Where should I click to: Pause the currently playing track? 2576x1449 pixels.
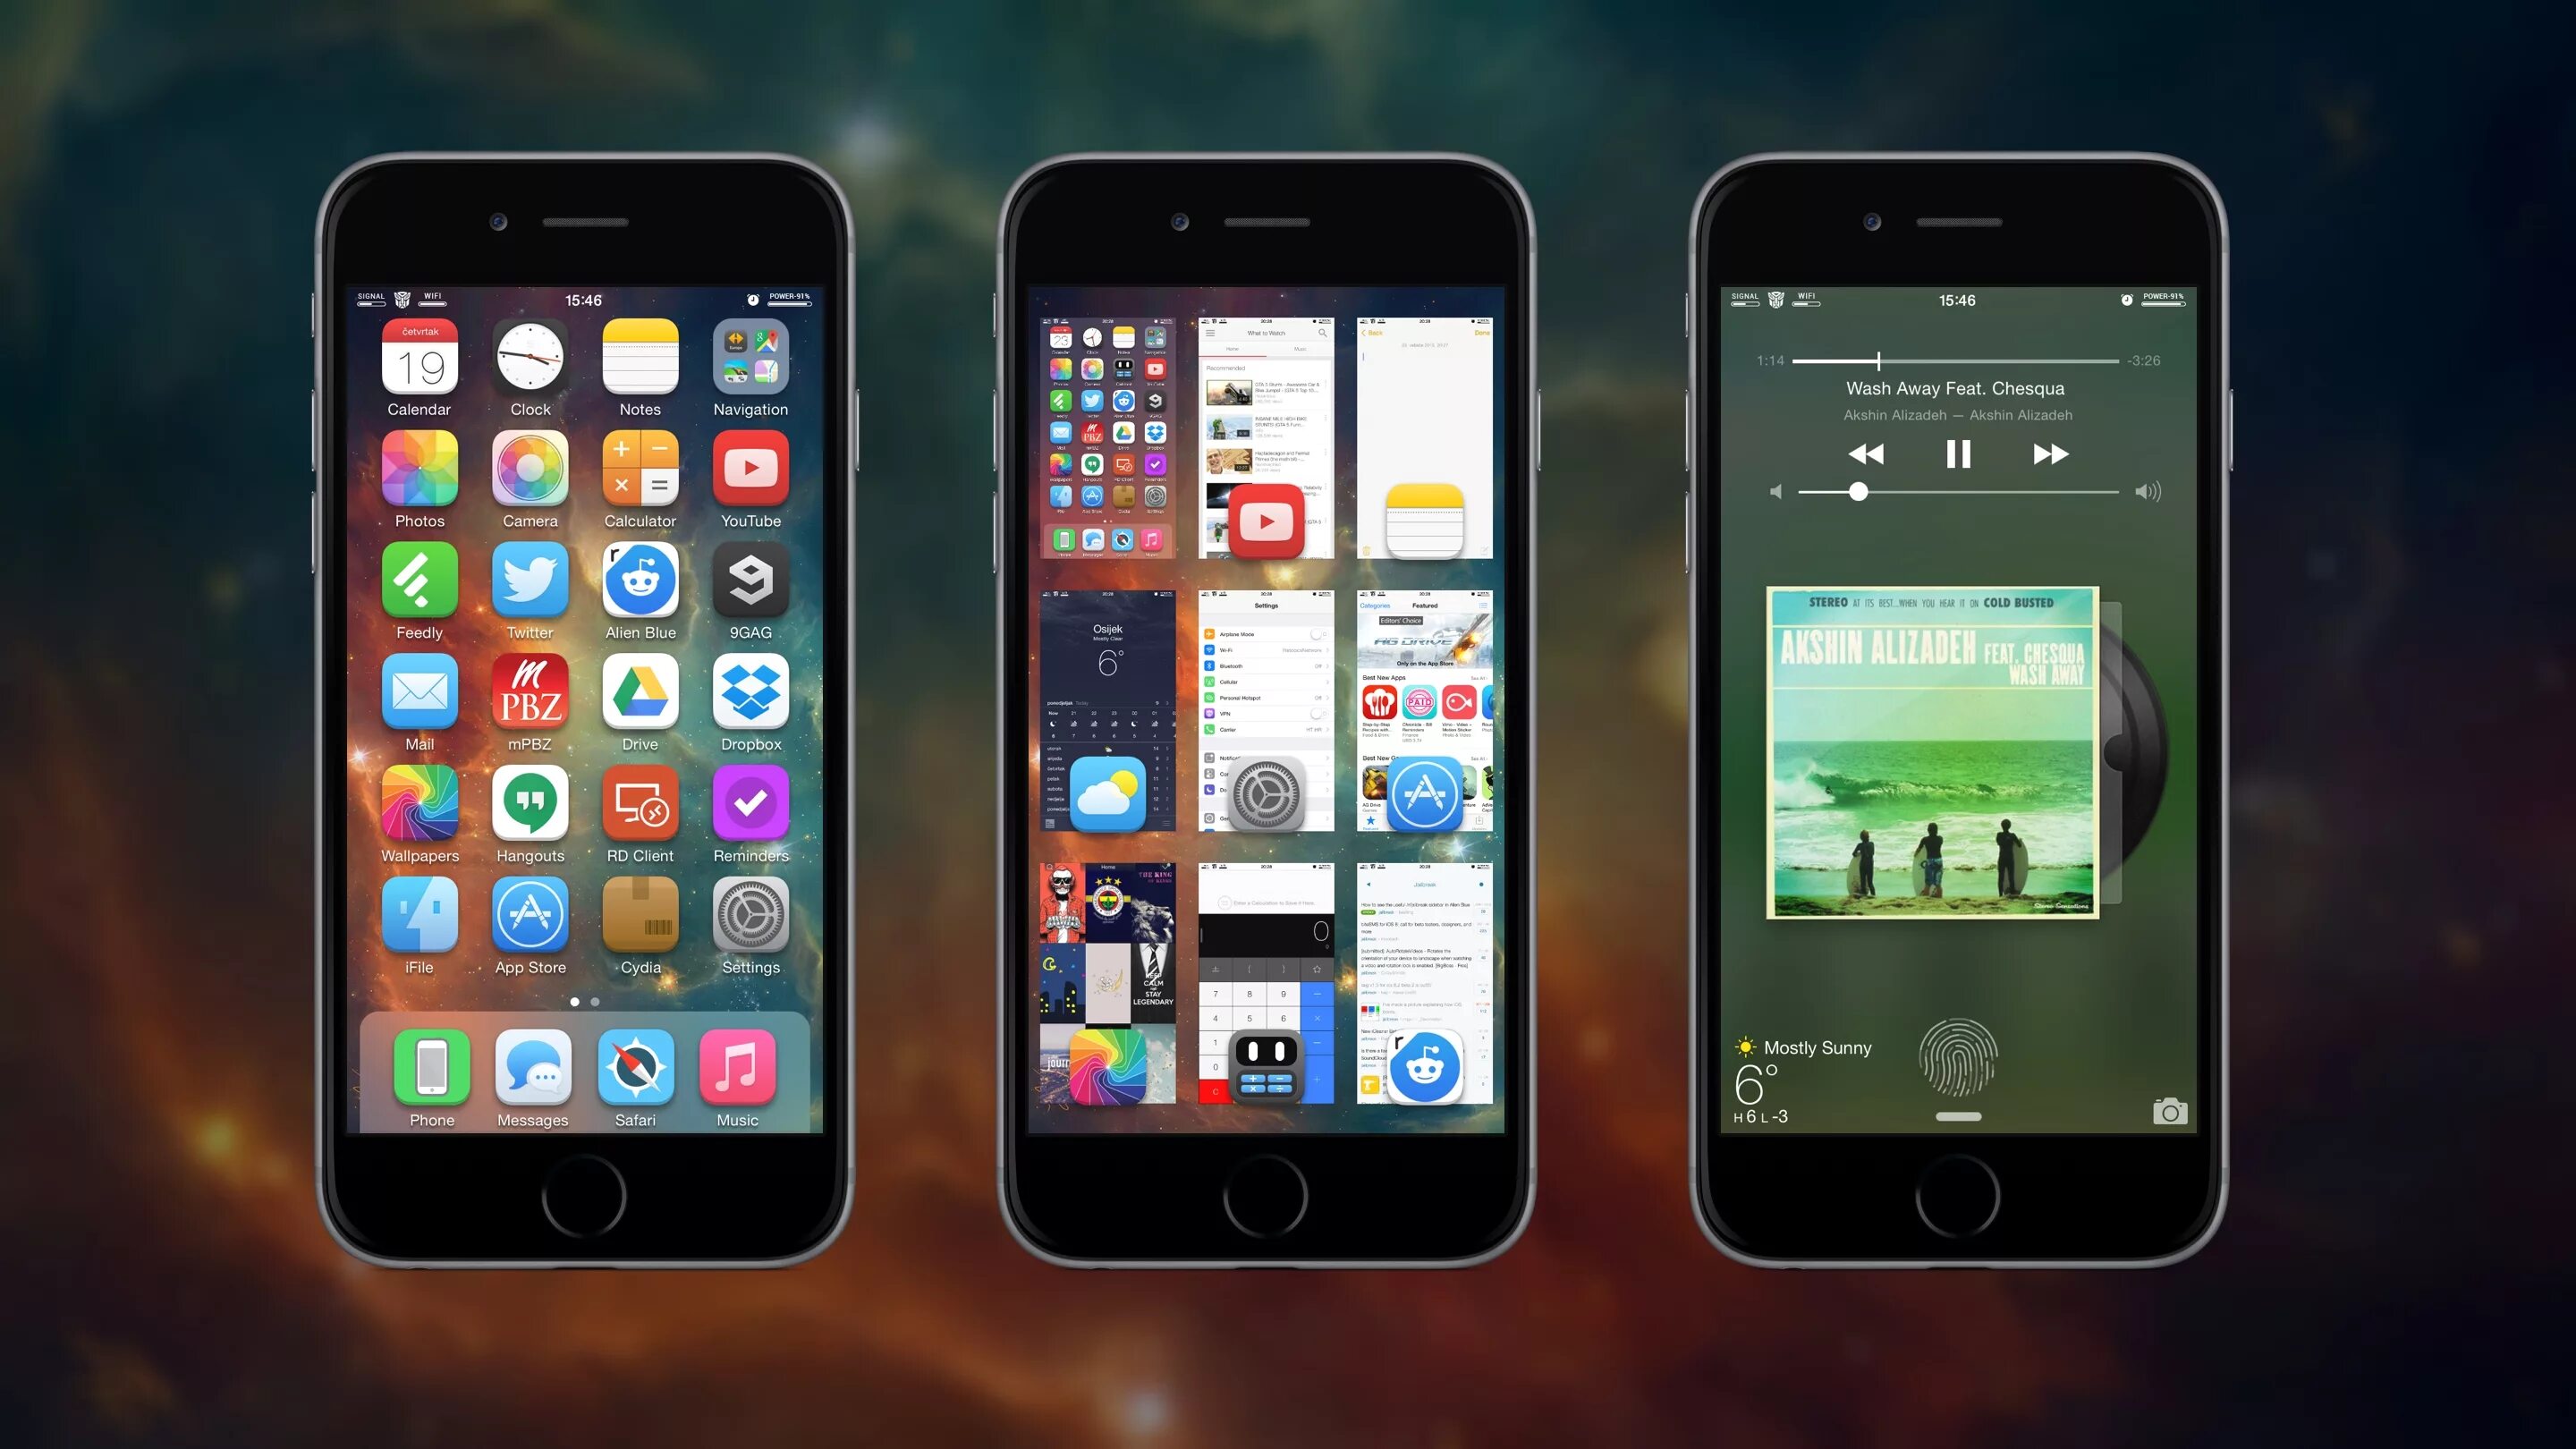1957,453
